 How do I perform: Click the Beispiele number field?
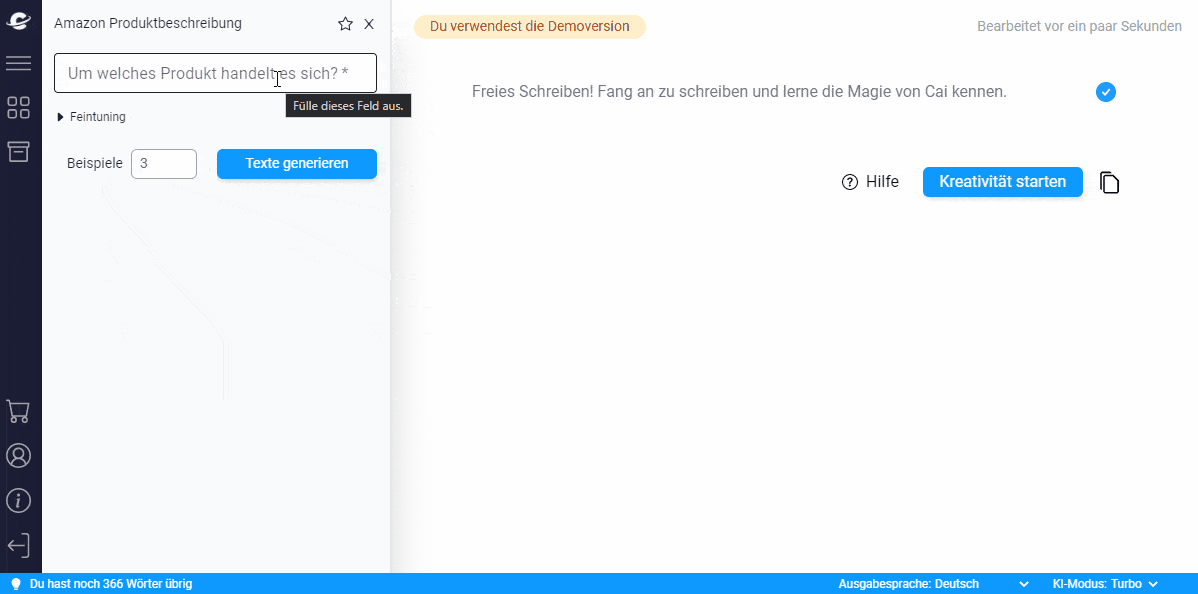[x=164, y=164]
